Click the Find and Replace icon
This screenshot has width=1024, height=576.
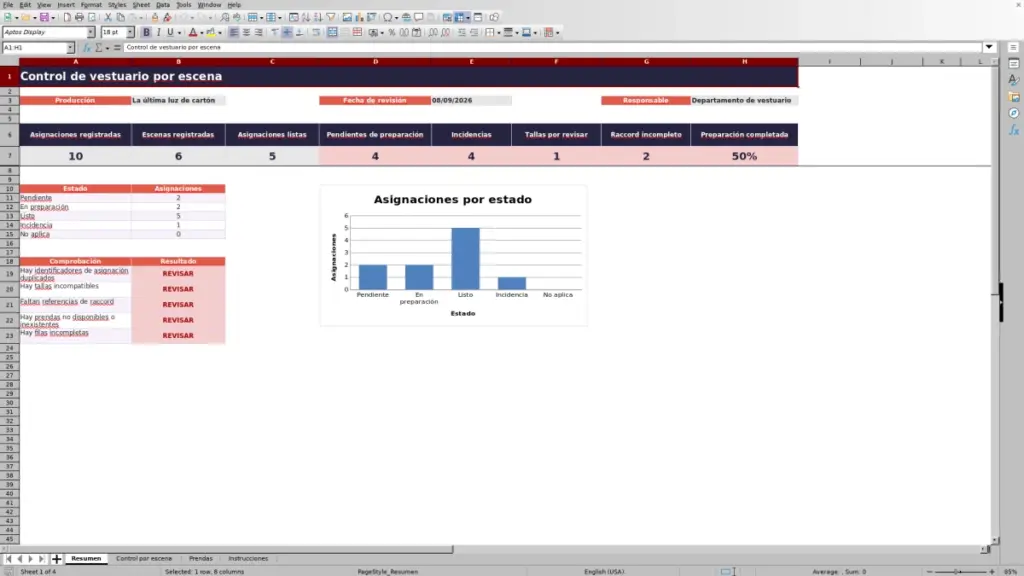click(225, 18)
